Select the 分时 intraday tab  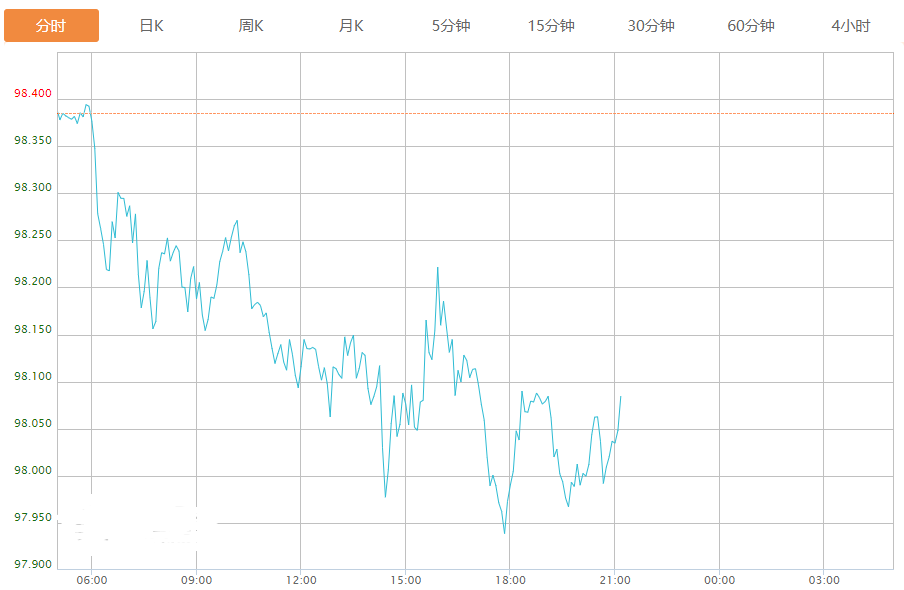(x=51, y=25)
